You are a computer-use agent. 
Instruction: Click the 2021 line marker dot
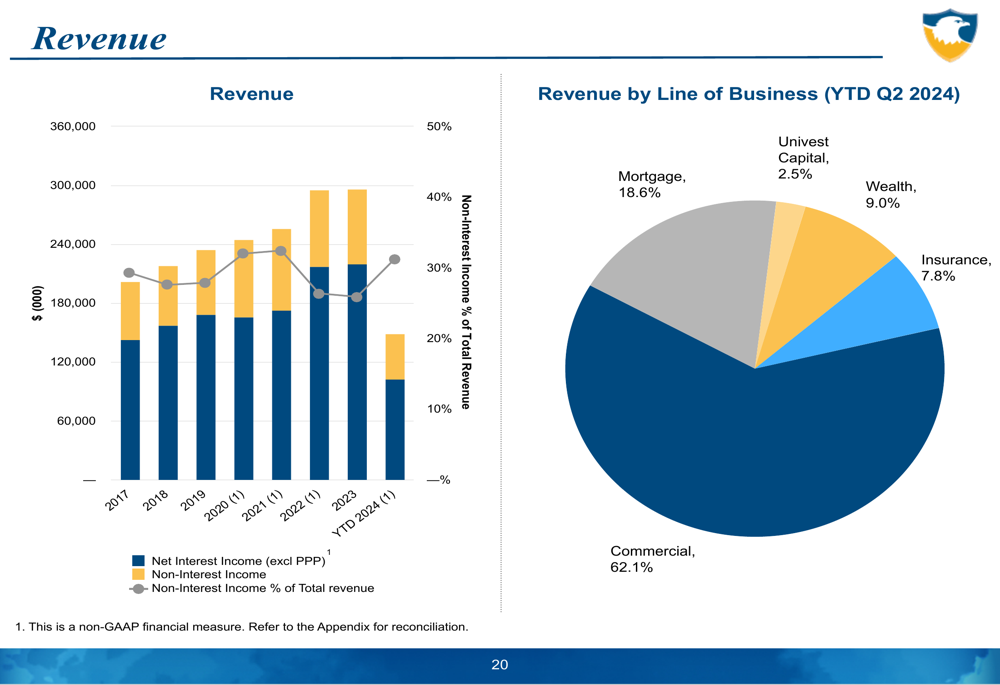click(x=281, y=251)
